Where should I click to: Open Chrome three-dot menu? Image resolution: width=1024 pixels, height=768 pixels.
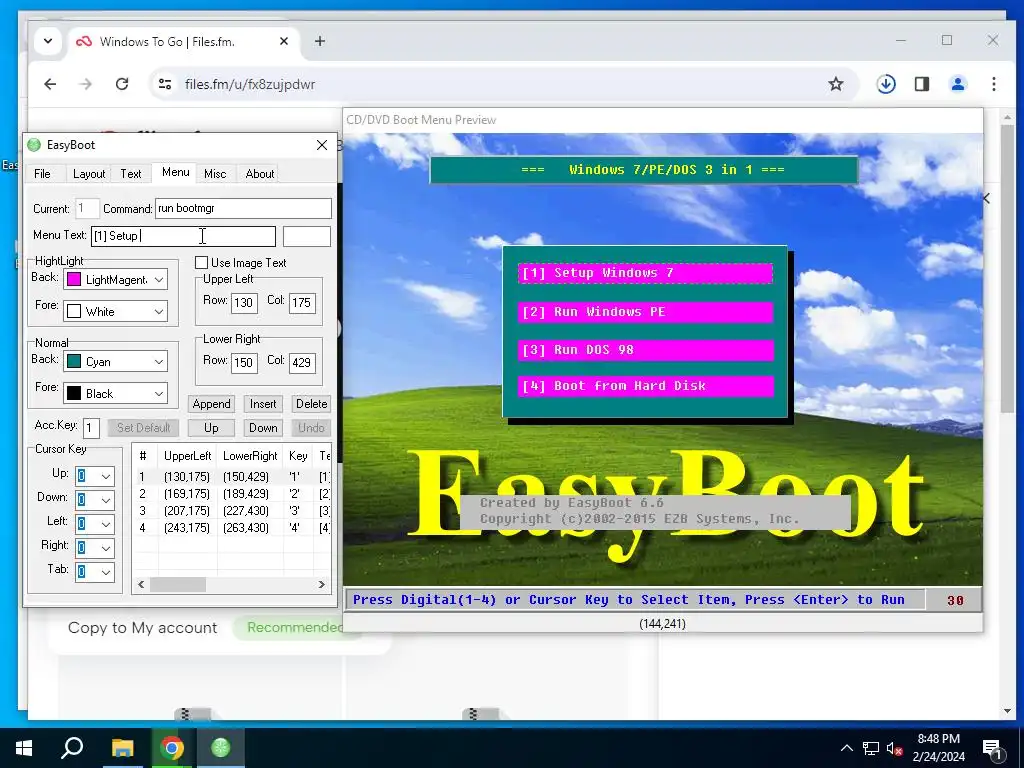(x=993, y=84)
